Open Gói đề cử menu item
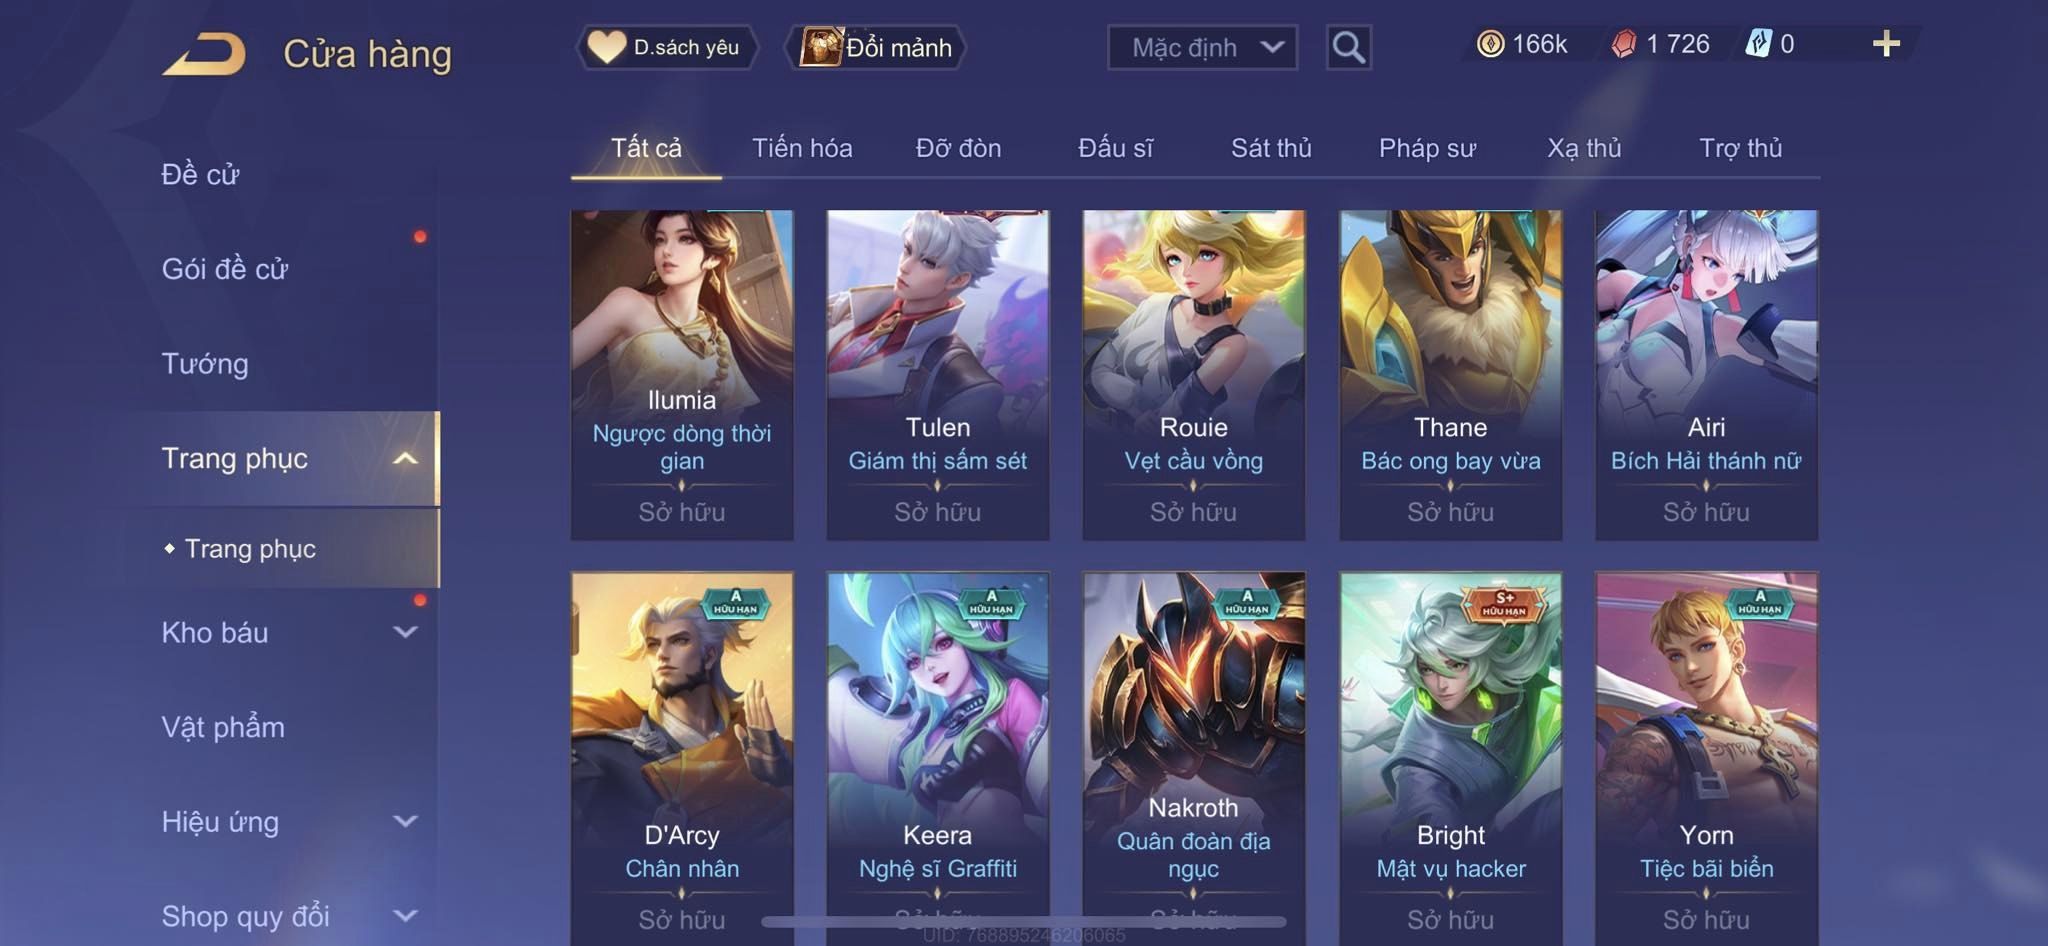The width and height of the screenshot is (2048, 946). [x=225, y=269]
